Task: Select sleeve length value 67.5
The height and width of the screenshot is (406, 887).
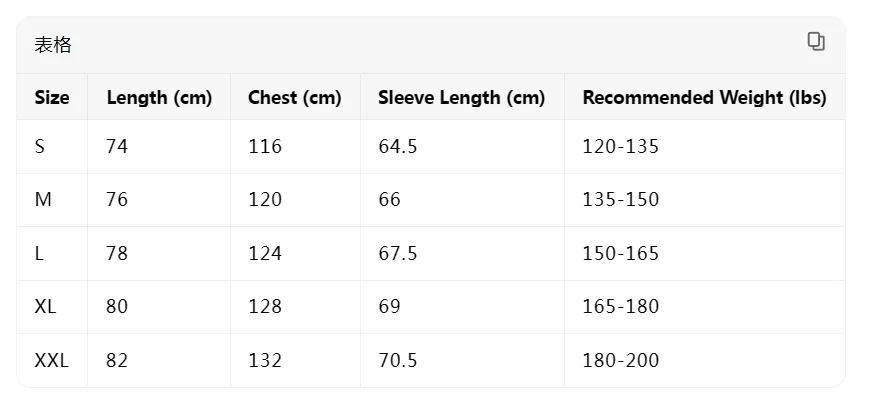Action: click(x=397, y=254)
